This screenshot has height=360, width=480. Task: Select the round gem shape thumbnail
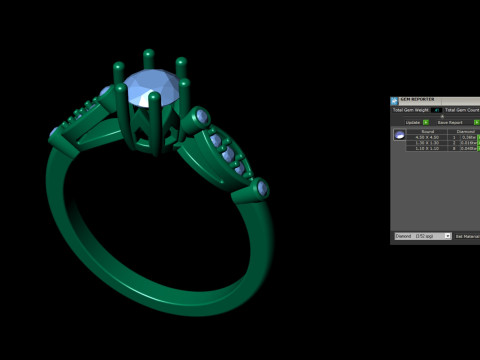[399, 135]
